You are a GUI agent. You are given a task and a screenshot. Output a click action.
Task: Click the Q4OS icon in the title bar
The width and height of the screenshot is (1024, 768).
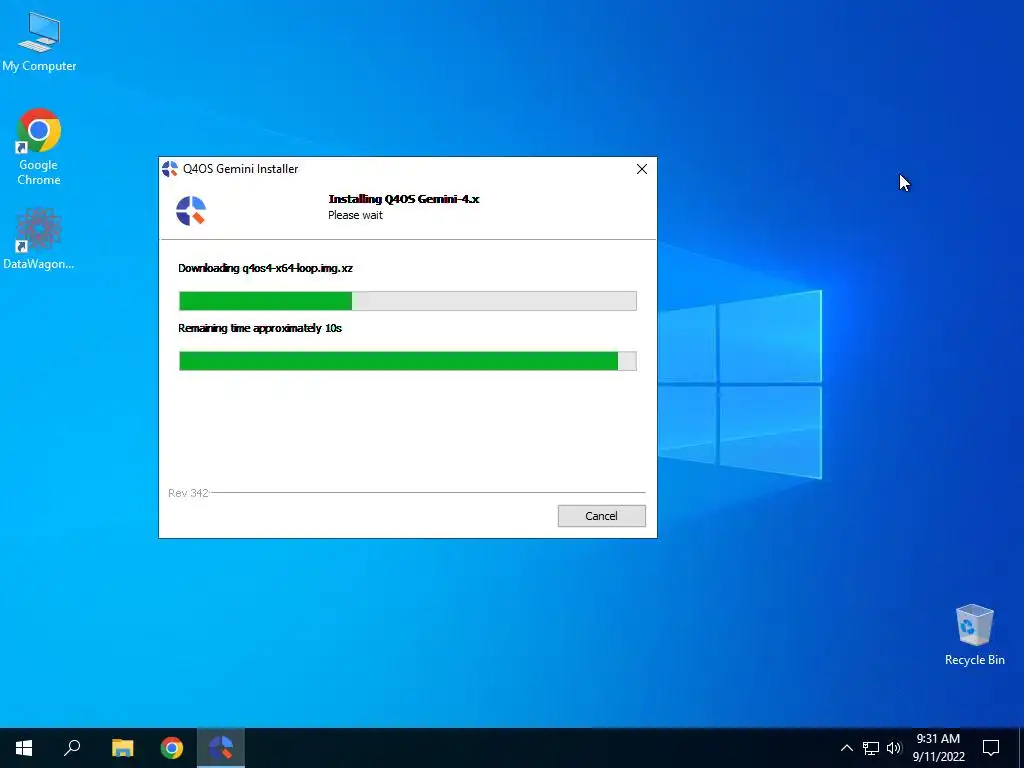pyautogui.click(x=170, y=169)
